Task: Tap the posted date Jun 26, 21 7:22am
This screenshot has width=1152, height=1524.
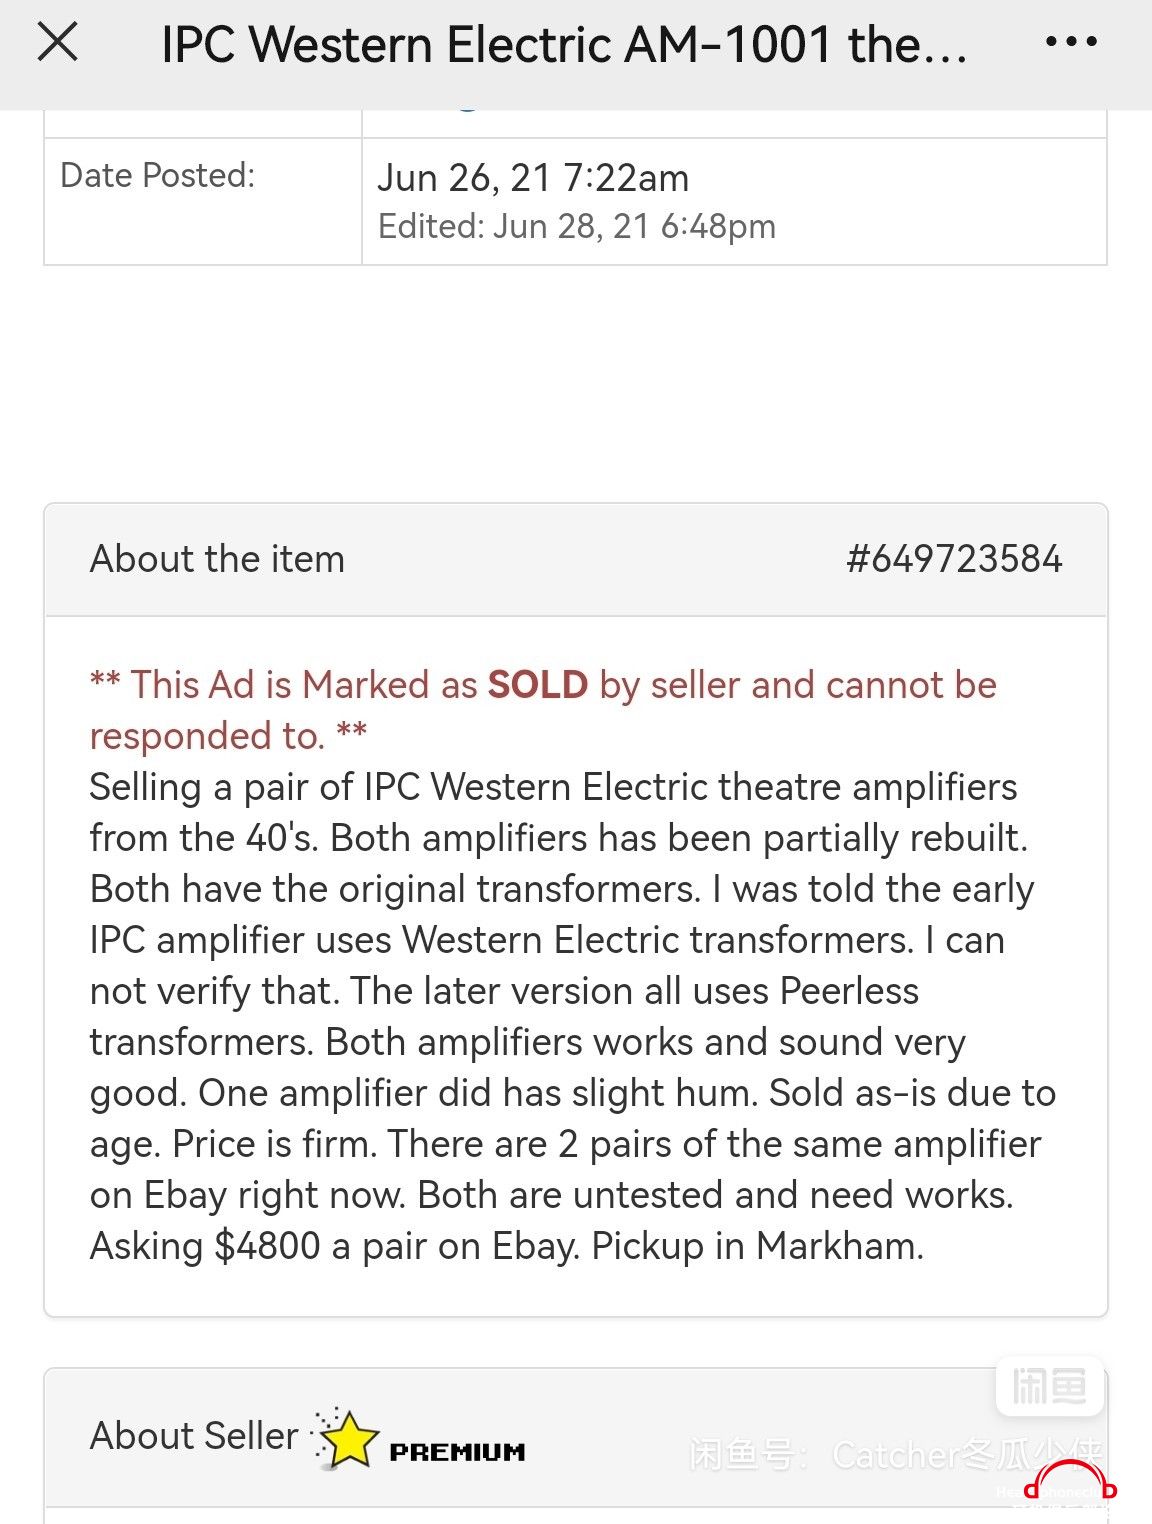Action: [x=533, y=178]
